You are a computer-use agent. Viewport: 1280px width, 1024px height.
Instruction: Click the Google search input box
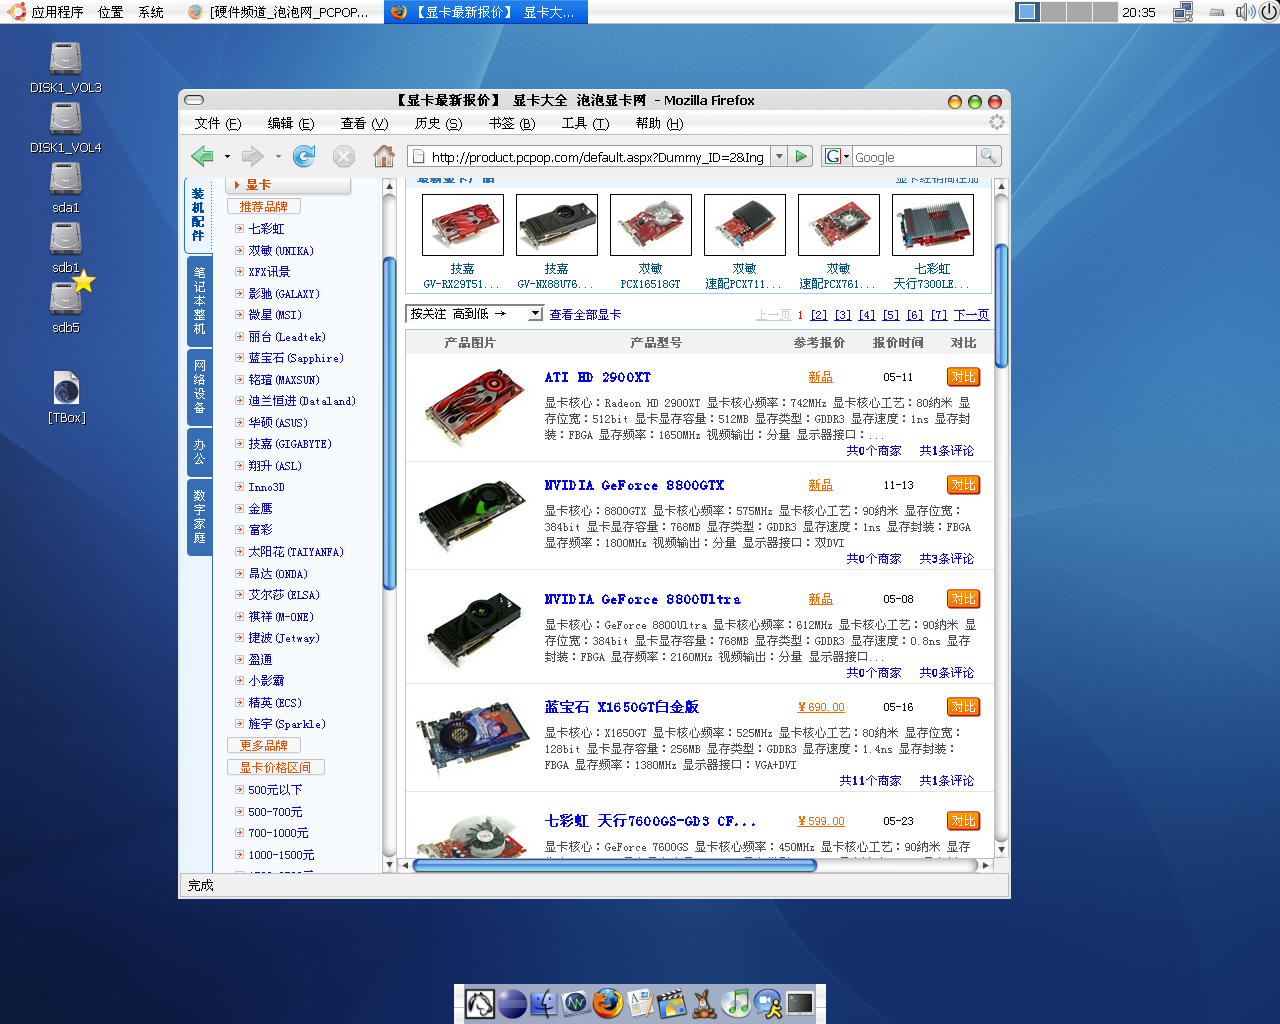[x=913, y=157]
